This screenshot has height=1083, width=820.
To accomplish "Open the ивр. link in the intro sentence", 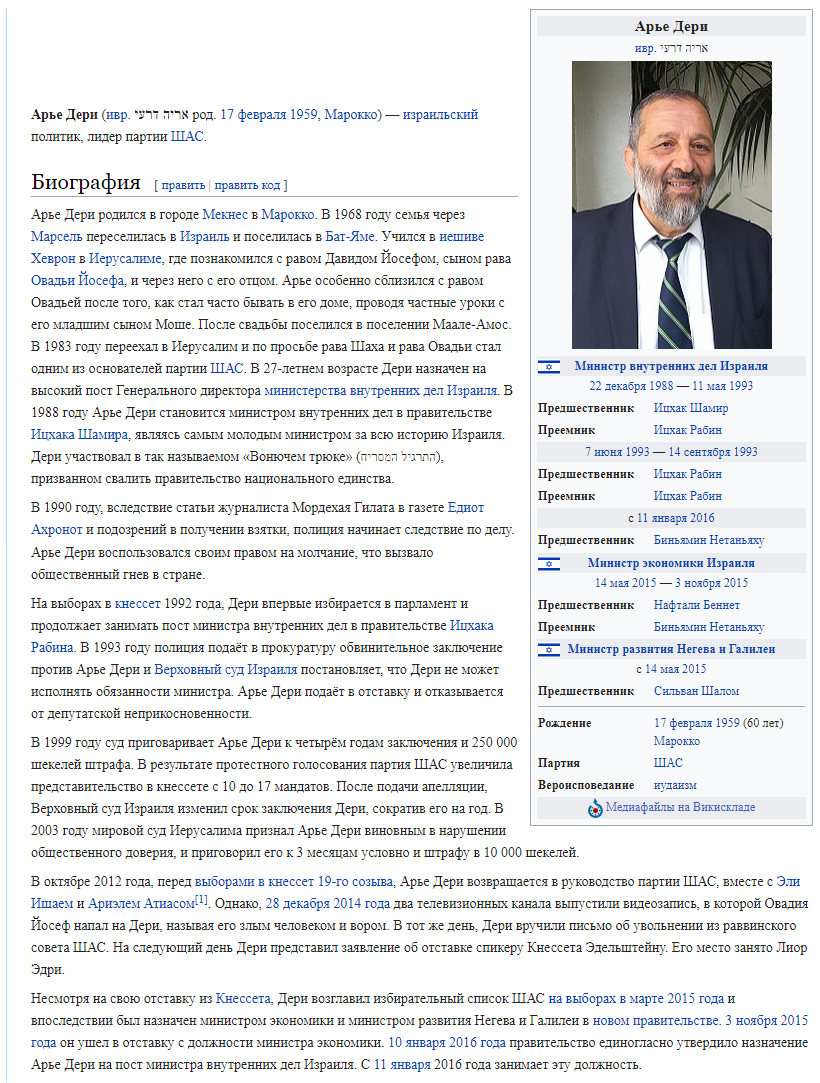I will coord(117,115).
